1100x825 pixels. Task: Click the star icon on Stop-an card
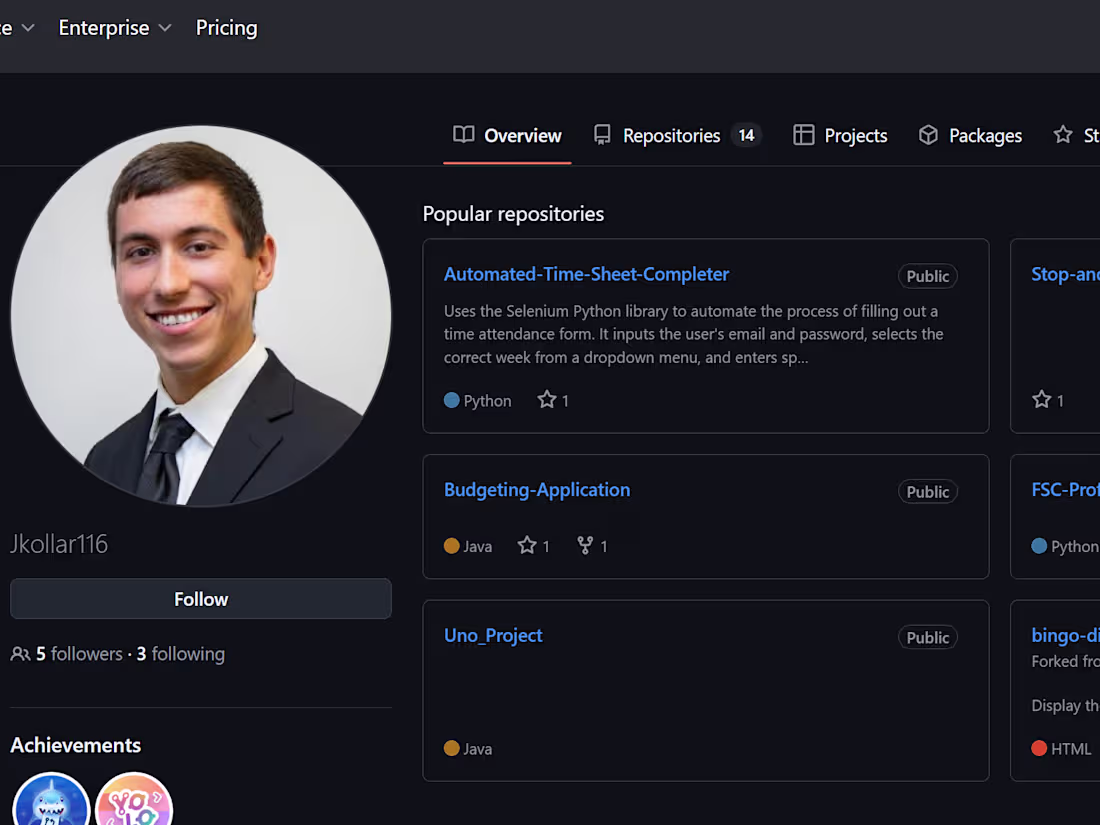[1042, 400]
